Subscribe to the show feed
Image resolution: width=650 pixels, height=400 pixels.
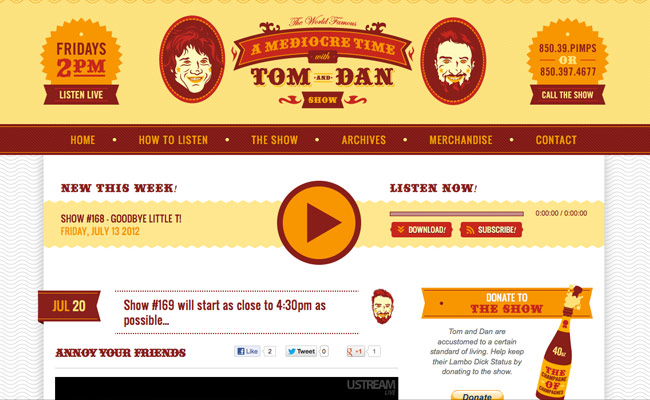pos(491,230)
